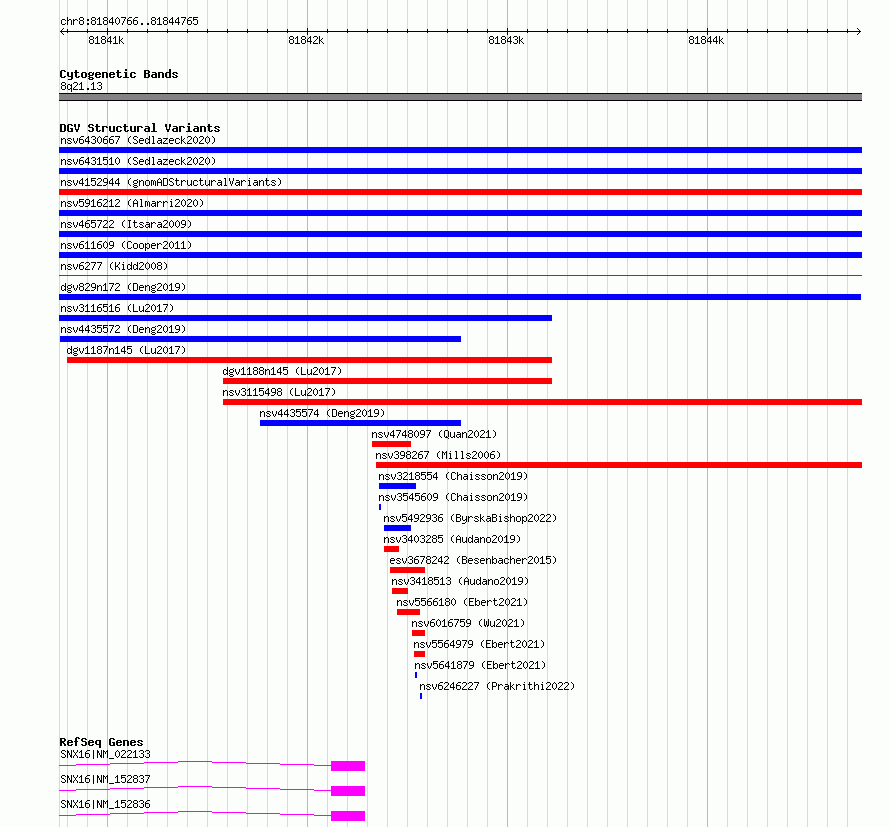
Task: Select the red bar of esv3678242
Action: click(x=408, y=570)
